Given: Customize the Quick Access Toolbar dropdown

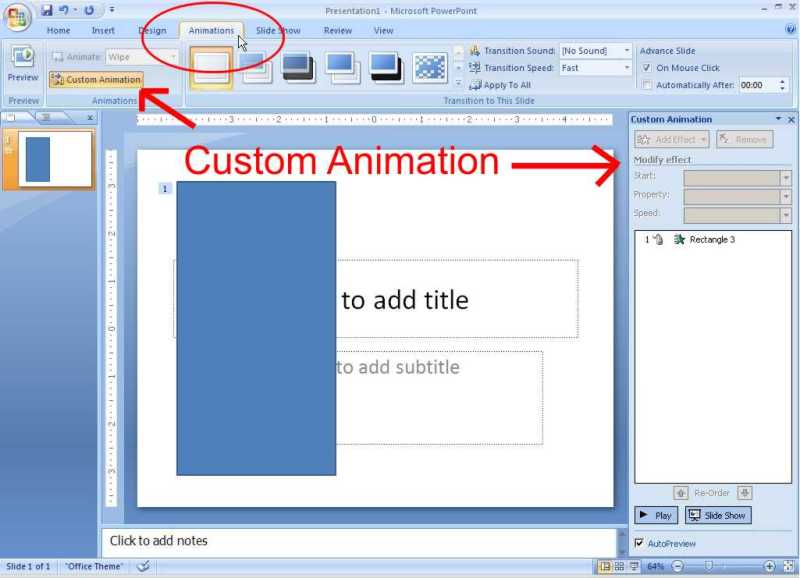Looking at the screenshot, I should pyautogui.click(x=112, y=10).
